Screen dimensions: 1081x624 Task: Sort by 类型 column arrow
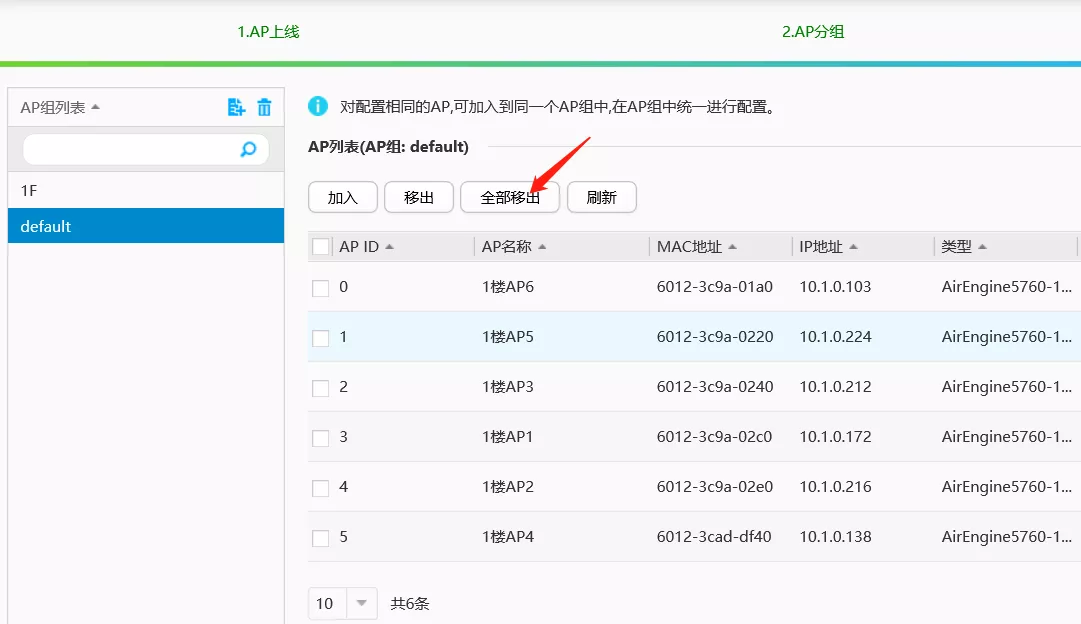coord(983,247)
